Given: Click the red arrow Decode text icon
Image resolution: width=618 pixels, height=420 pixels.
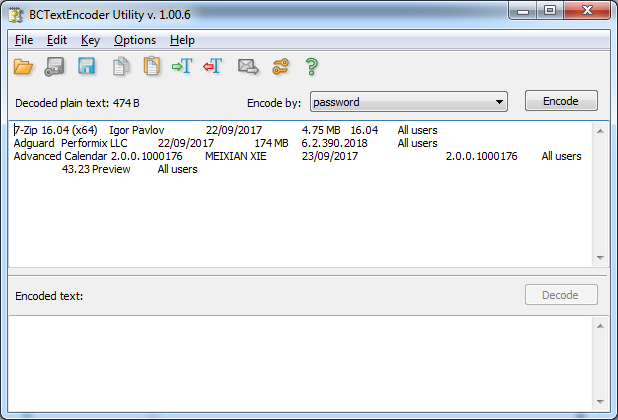Looking at the screenshot, I should pyautogui.click(x=212, y=67).
